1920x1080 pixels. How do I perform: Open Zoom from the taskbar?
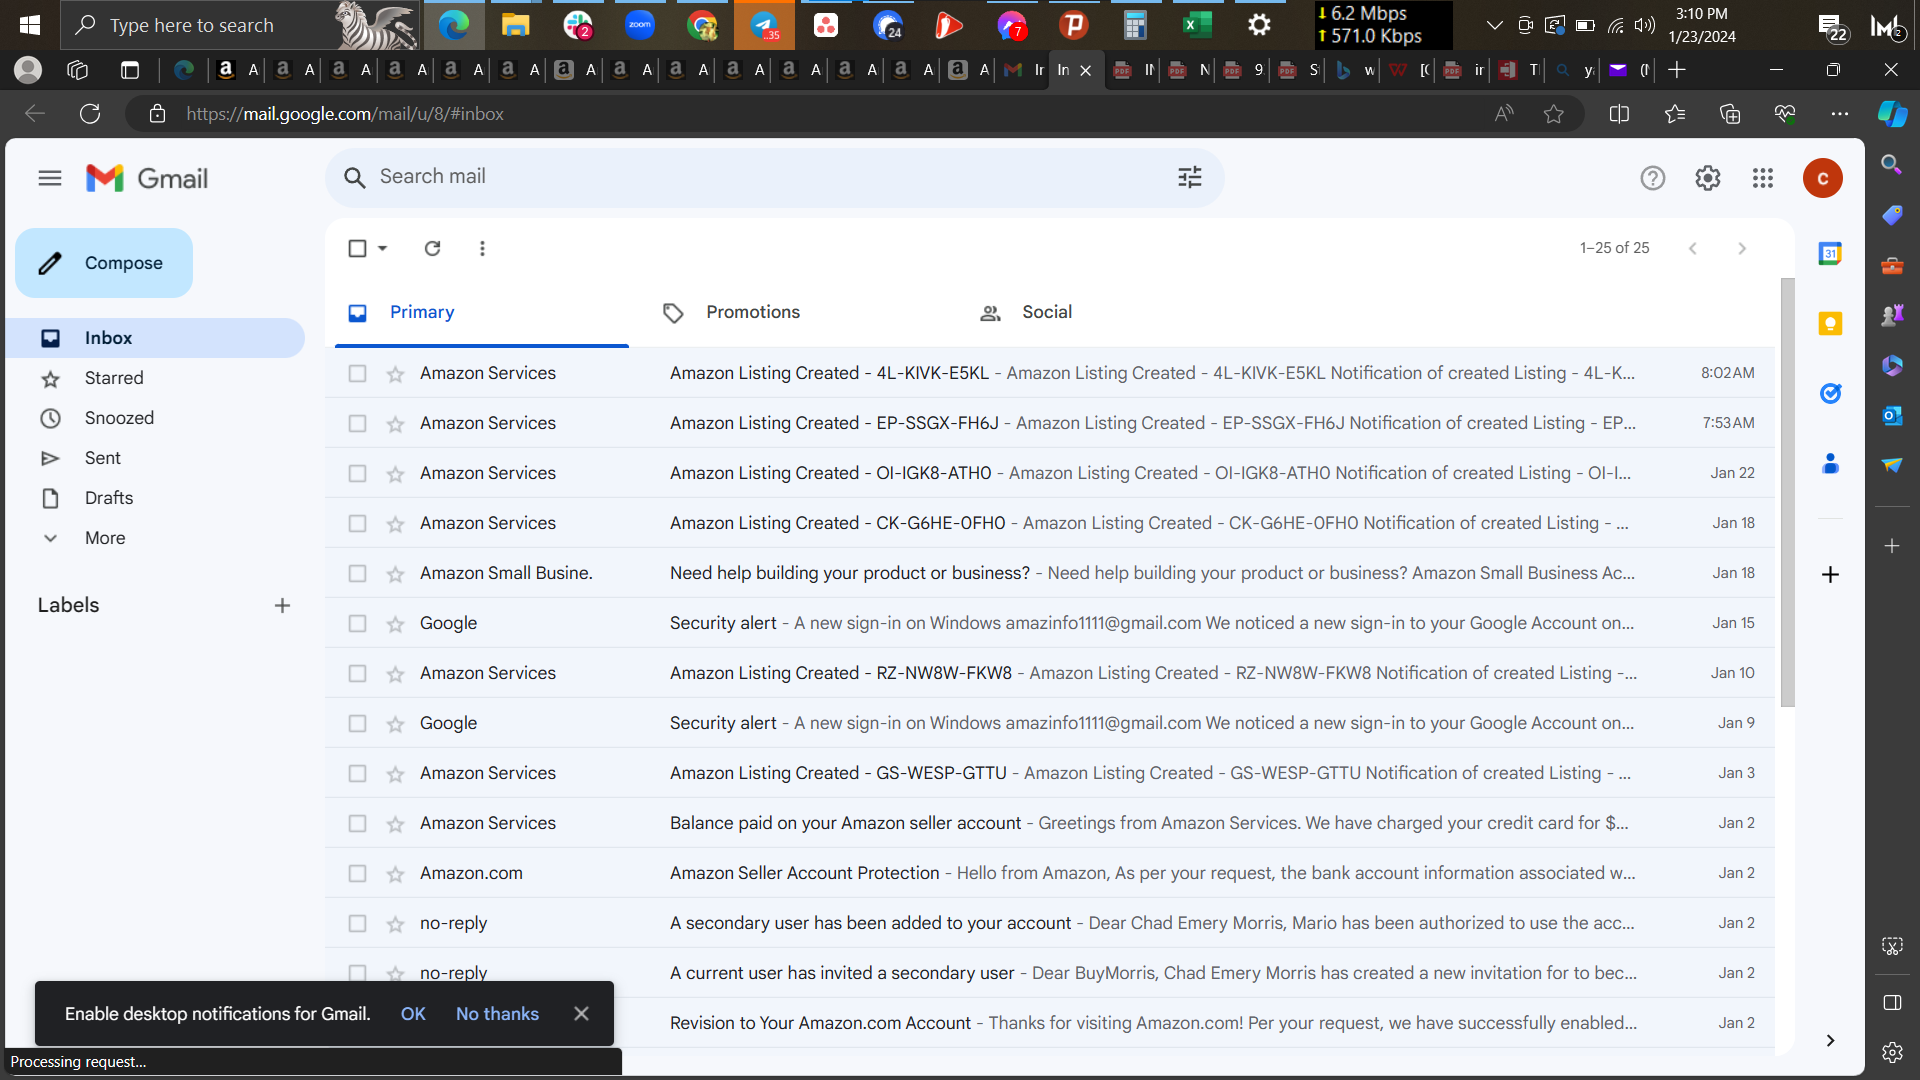(640, 25)
